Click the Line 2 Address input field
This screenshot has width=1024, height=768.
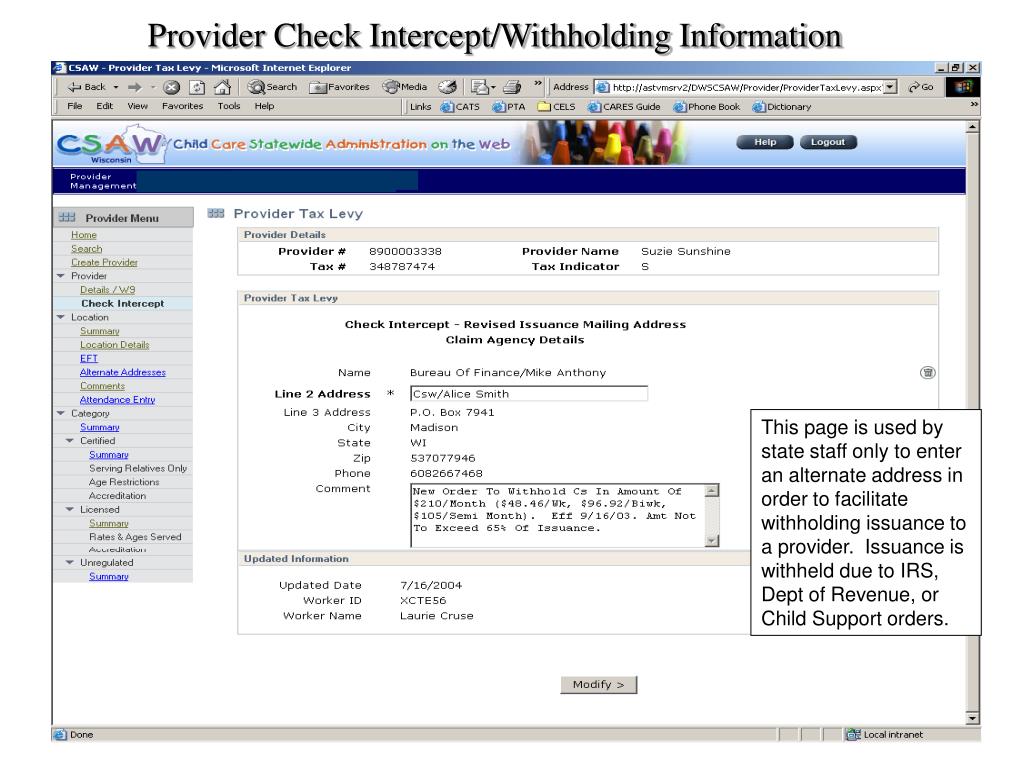click(529, 394)
